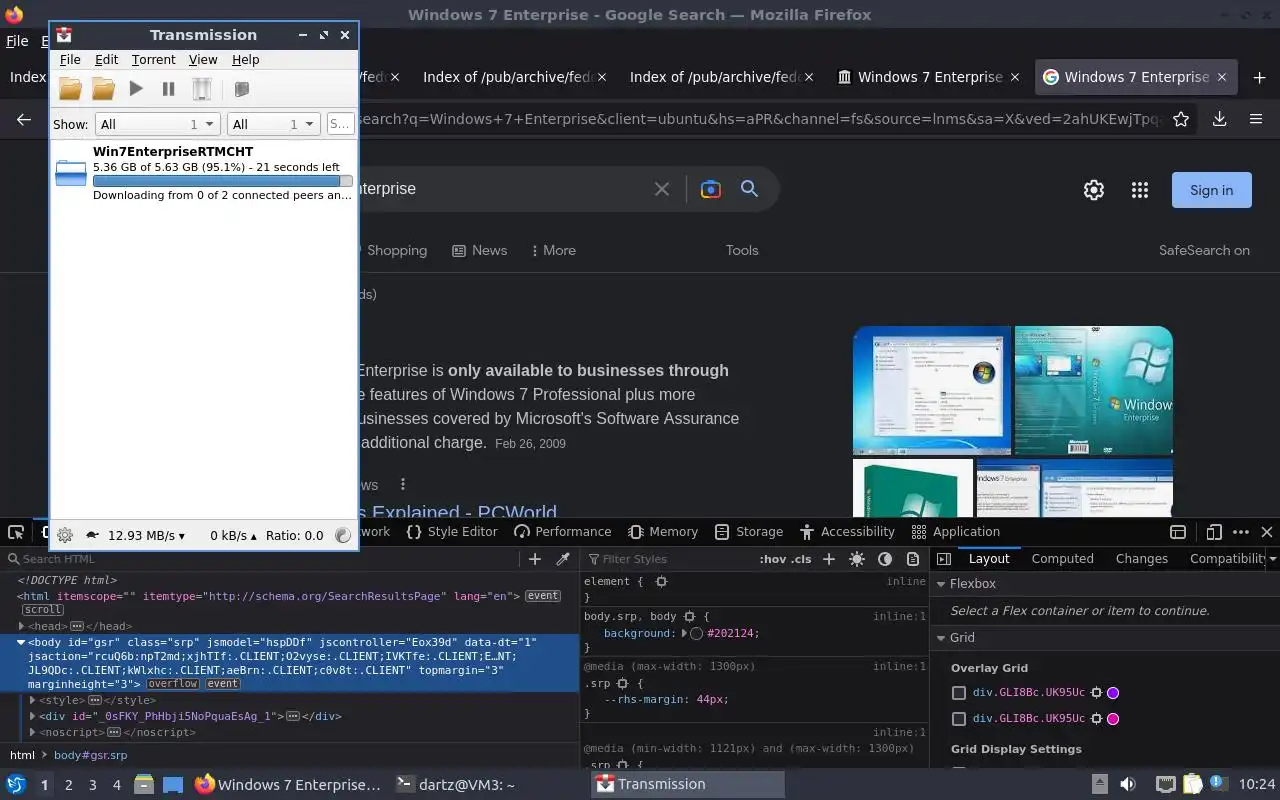Grab page color with eyedropper icon

click(563, 559)
